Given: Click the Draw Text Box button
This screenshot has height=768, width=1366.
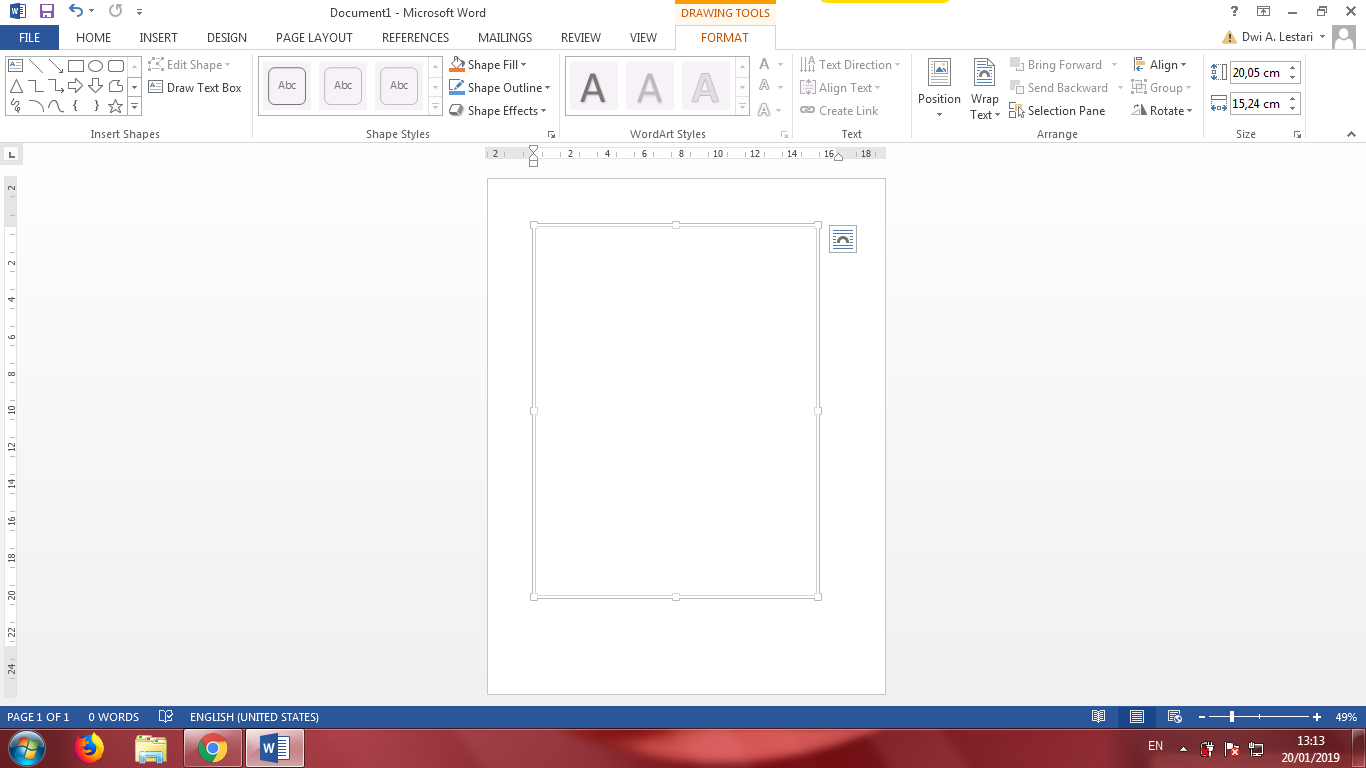Looking at the screenshot, I should click(x=197, y=87).
